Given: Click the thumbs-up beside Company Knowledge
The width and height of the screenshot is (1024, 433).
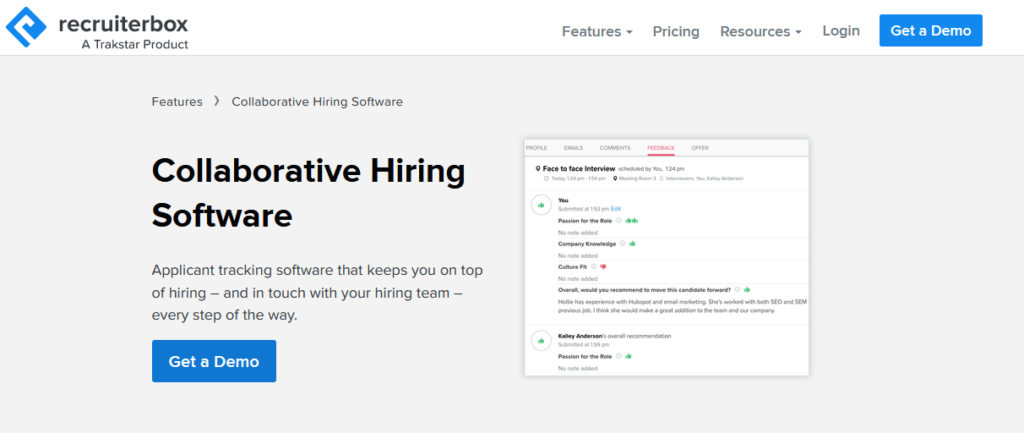Looking at the screenshot, I should [632, 244].
